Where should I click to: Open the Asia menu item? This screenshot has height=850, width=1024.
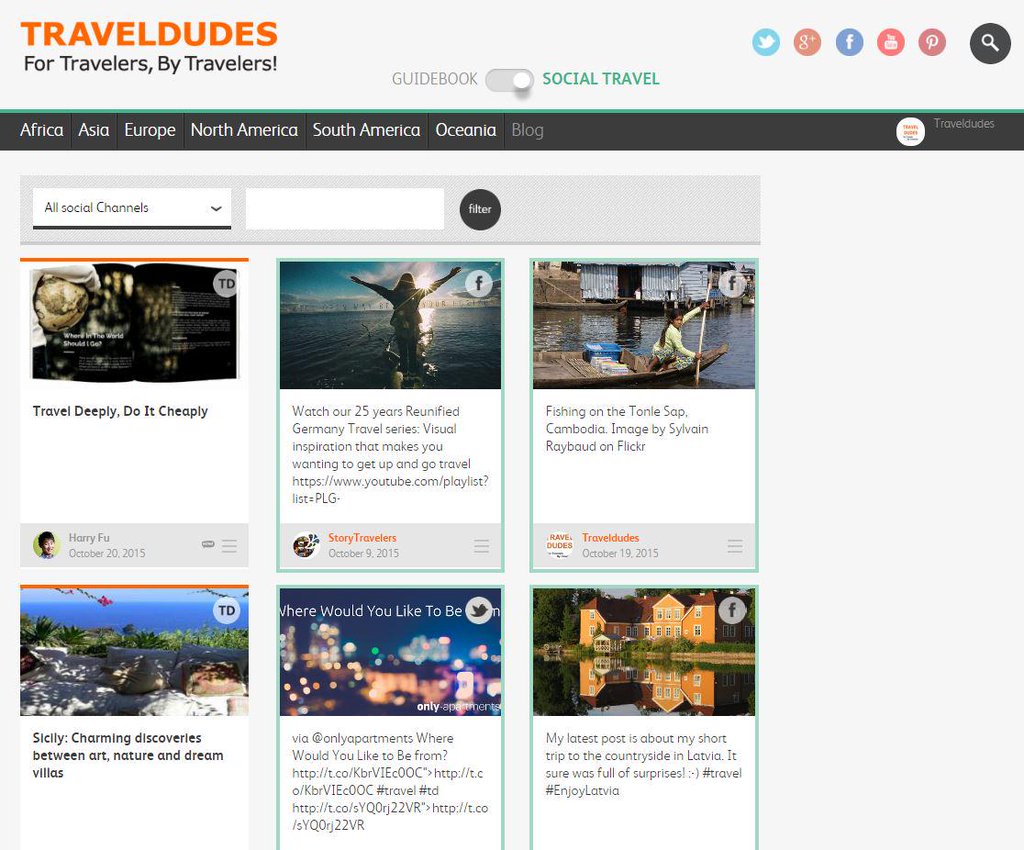tap(94, 130)
